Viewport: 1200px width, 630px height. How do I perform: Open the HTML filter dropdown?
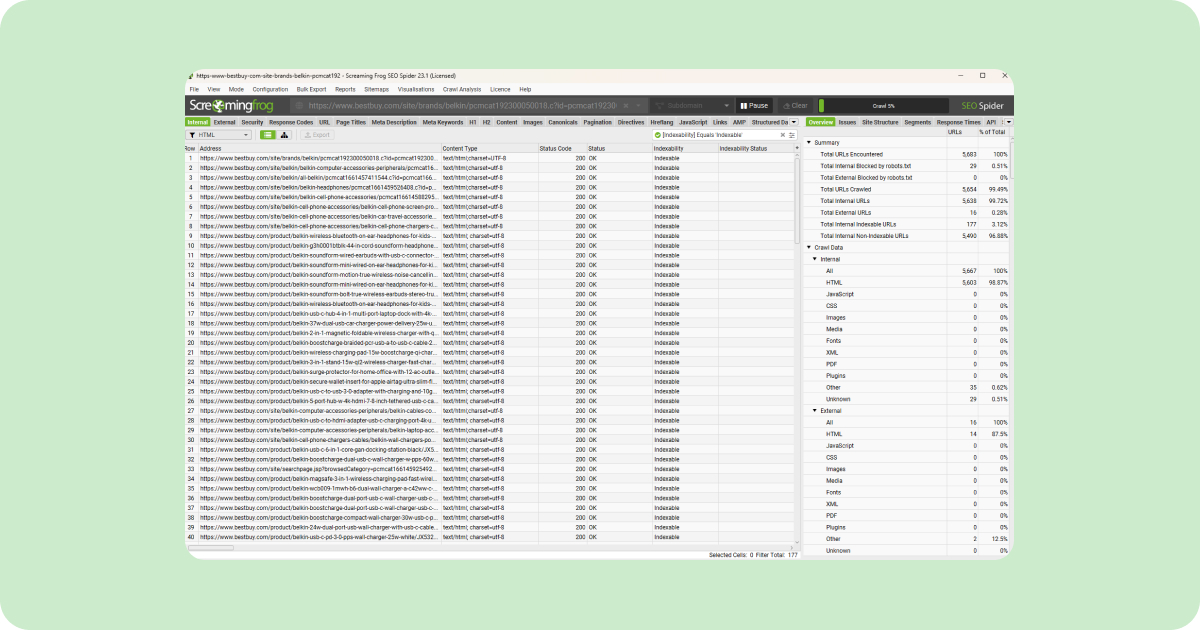(246, 135)
